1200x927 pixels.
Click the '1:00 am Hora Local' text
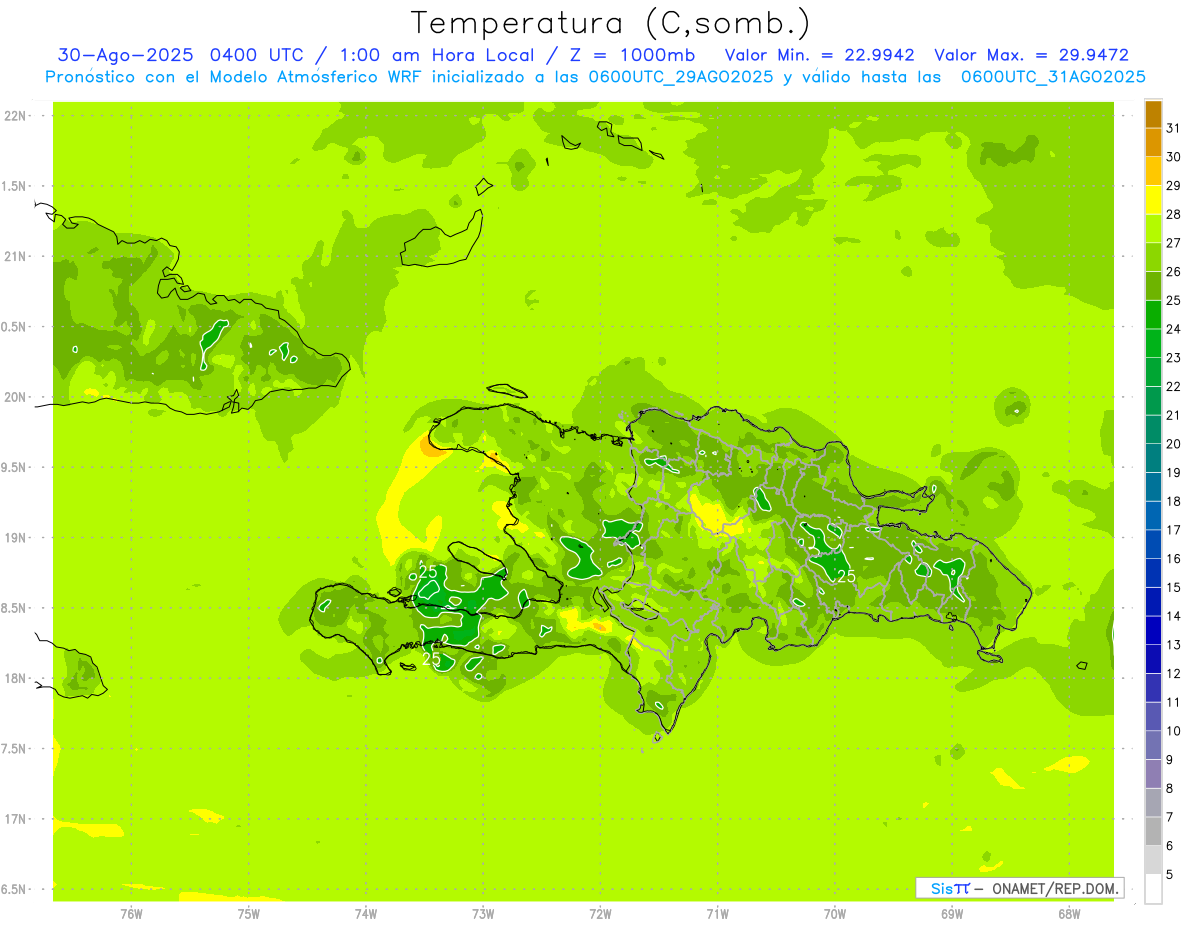click(x=433, y=55)
